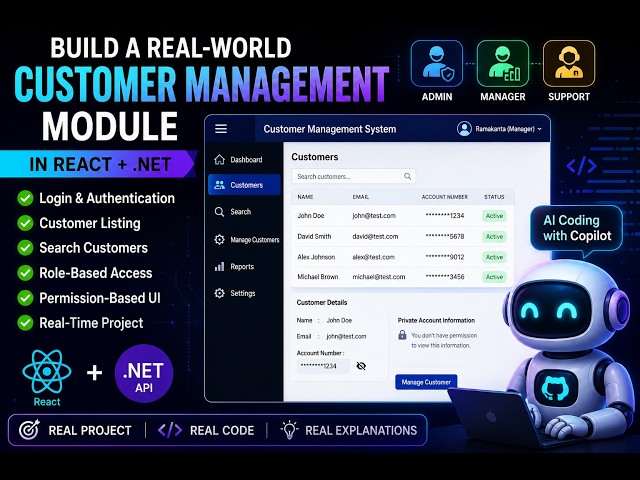Click the React atom logo

pyautogui.click(x=47, y=371)
